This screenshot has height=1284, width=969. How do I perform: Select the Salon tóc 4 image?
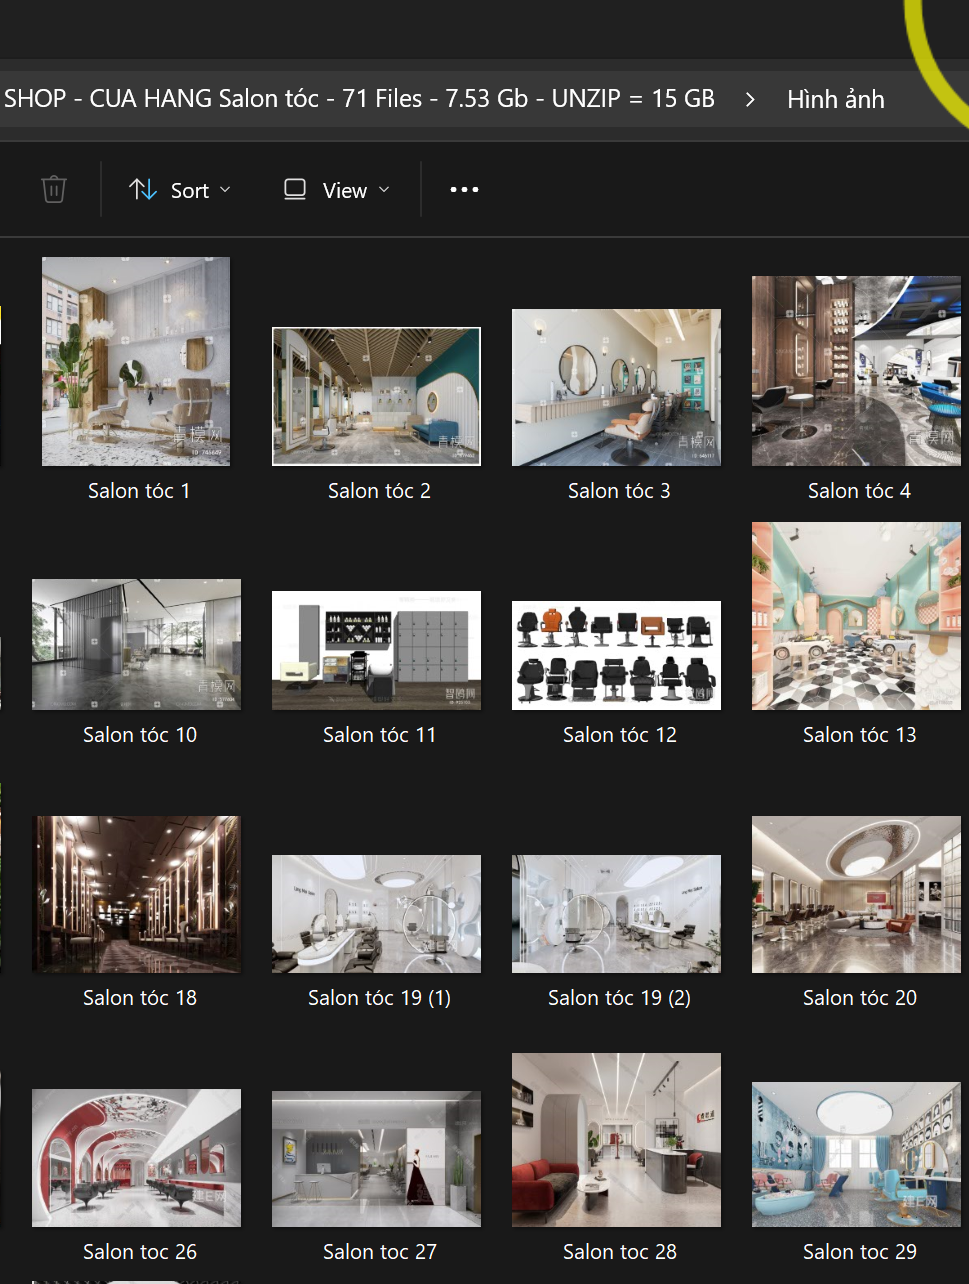point(856,371)
